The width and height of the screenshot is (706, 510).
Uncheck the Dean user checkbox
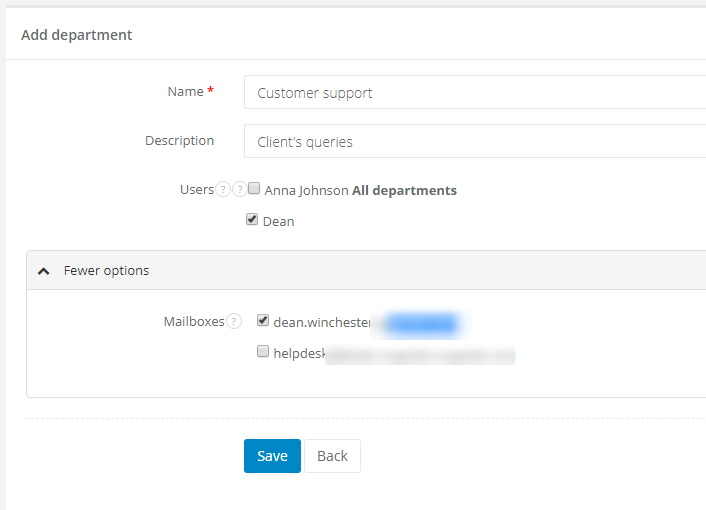click(x=252, y=220)
